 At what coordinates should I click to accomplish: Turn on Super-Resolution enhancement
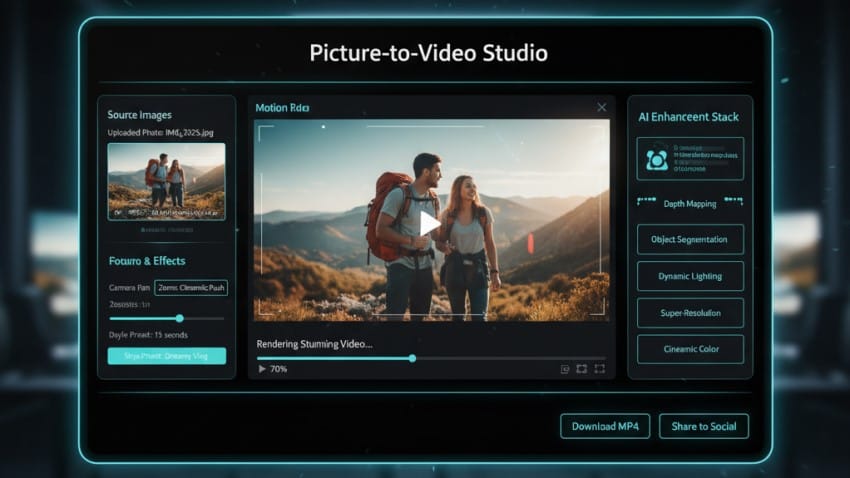(x=690, y=313)
